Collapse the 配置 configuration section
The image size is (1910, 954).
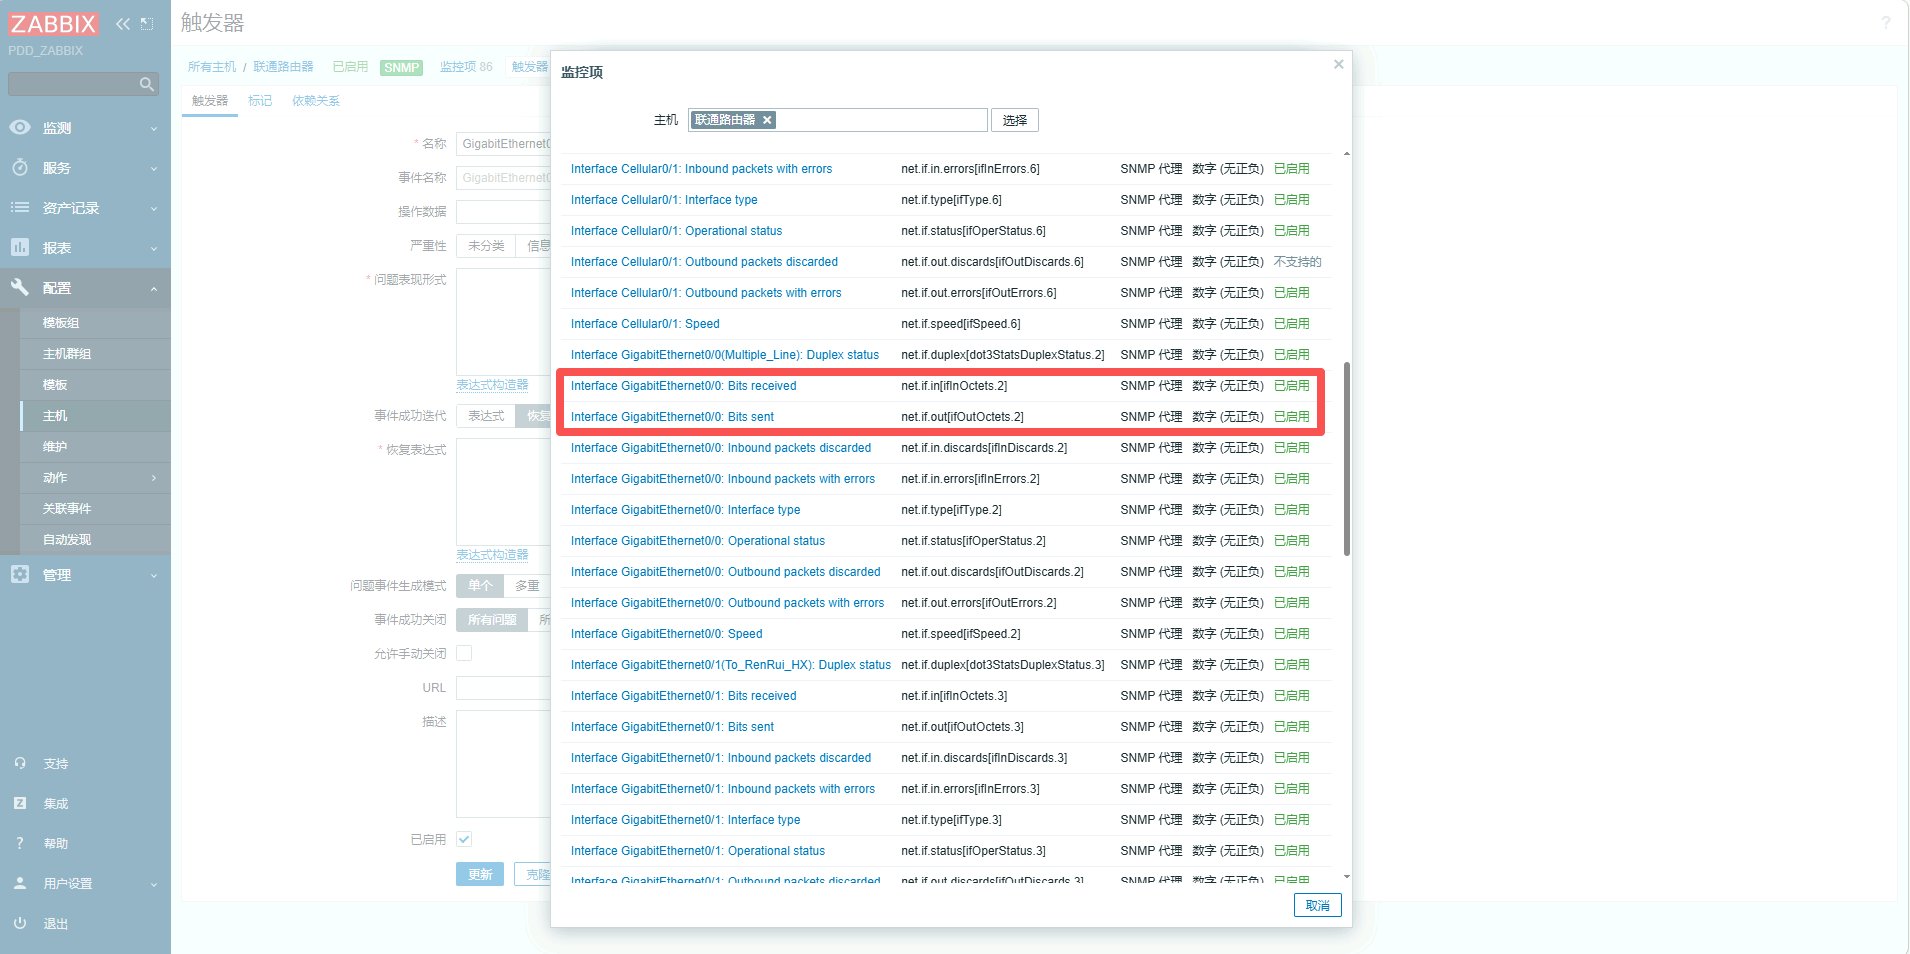tap(154, 288)
